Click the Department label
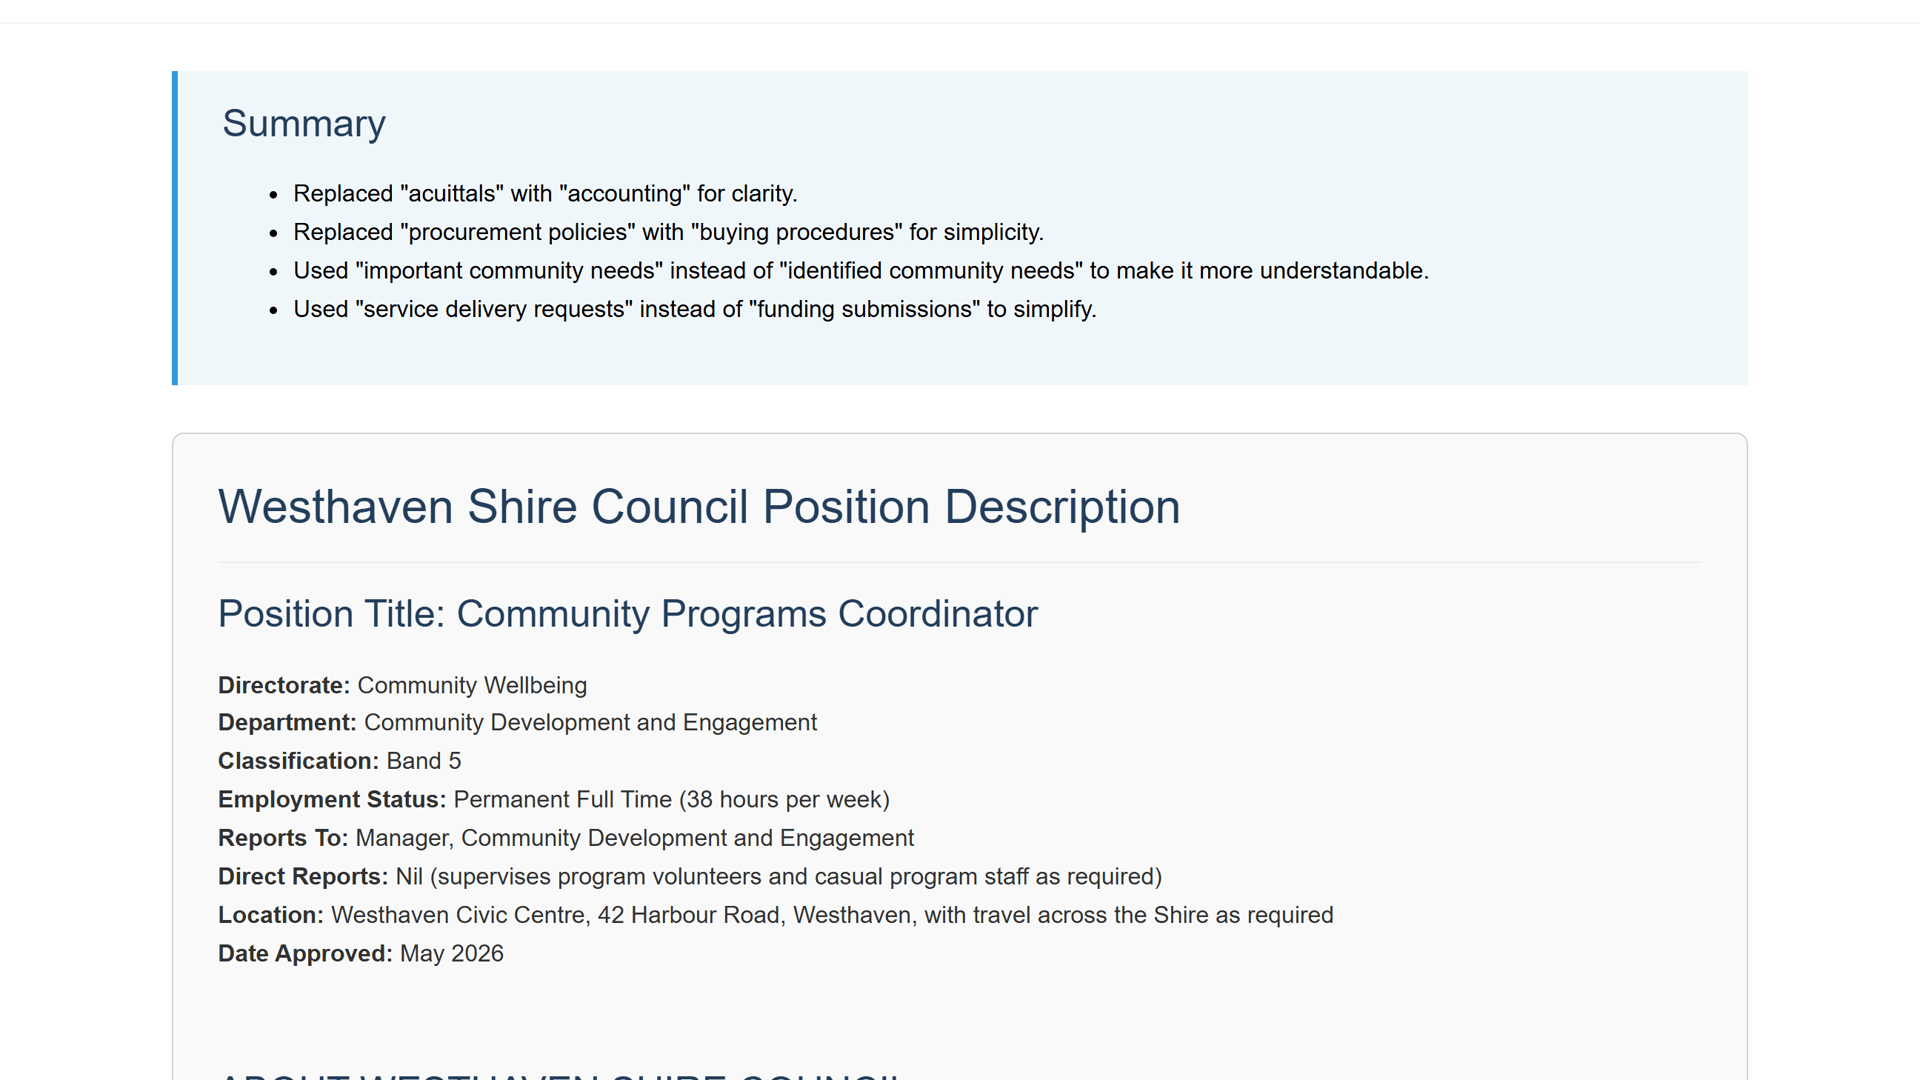Screen dimensions: 1920x1080 pos(287,723)
